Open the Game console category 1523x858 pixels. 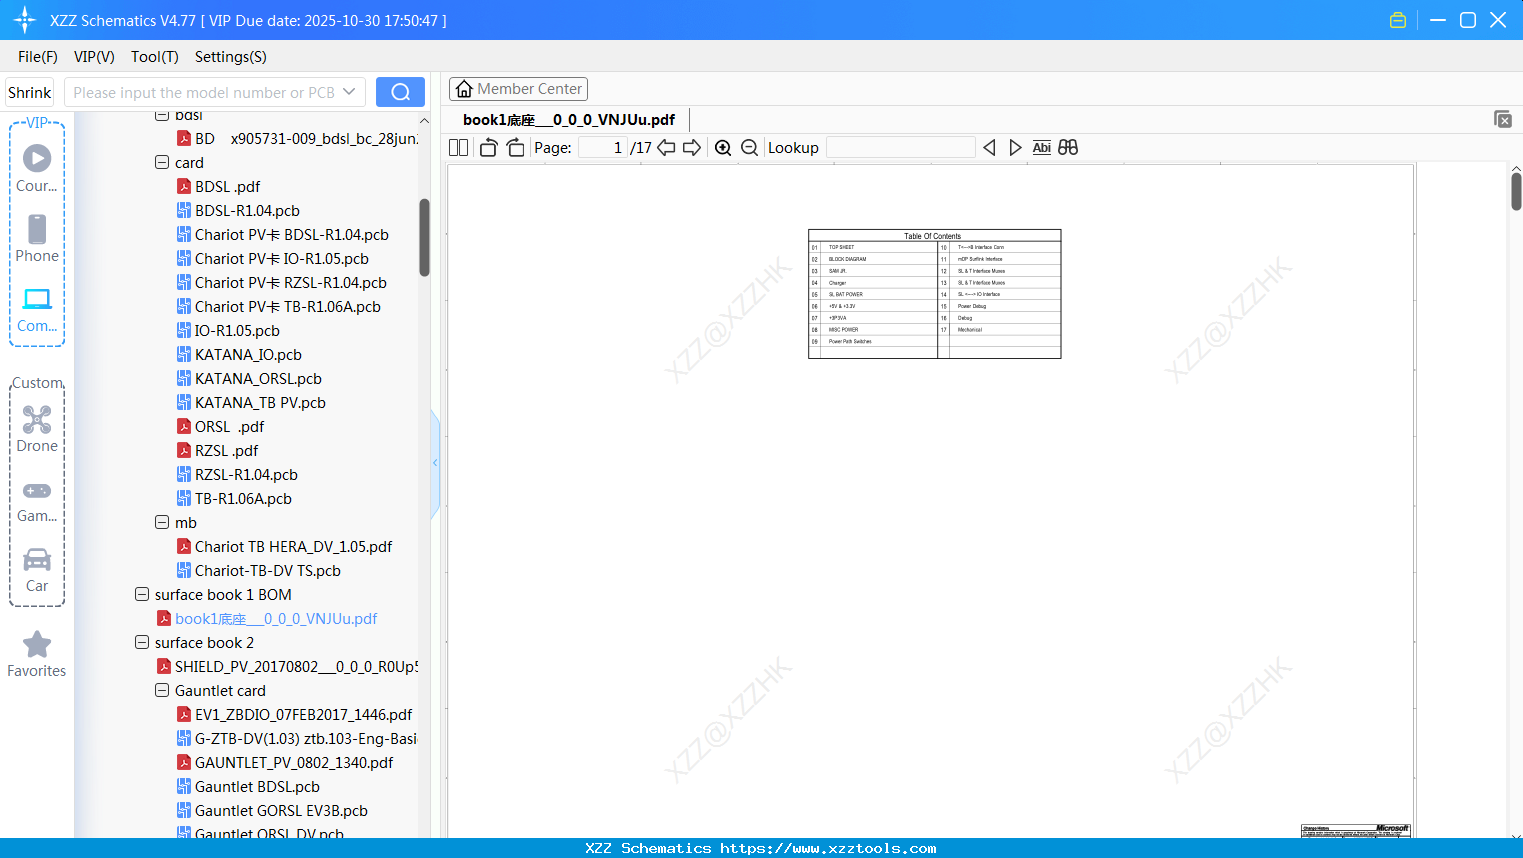point(37,500)
